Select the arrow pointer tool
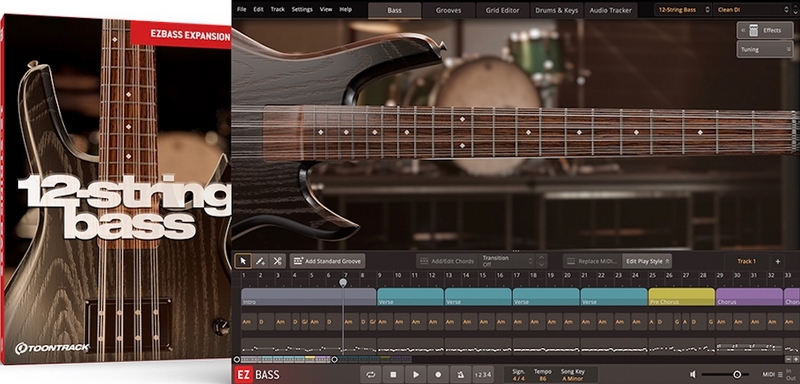The height and width of the screenshot is (384, 800). tap(243, 261)
